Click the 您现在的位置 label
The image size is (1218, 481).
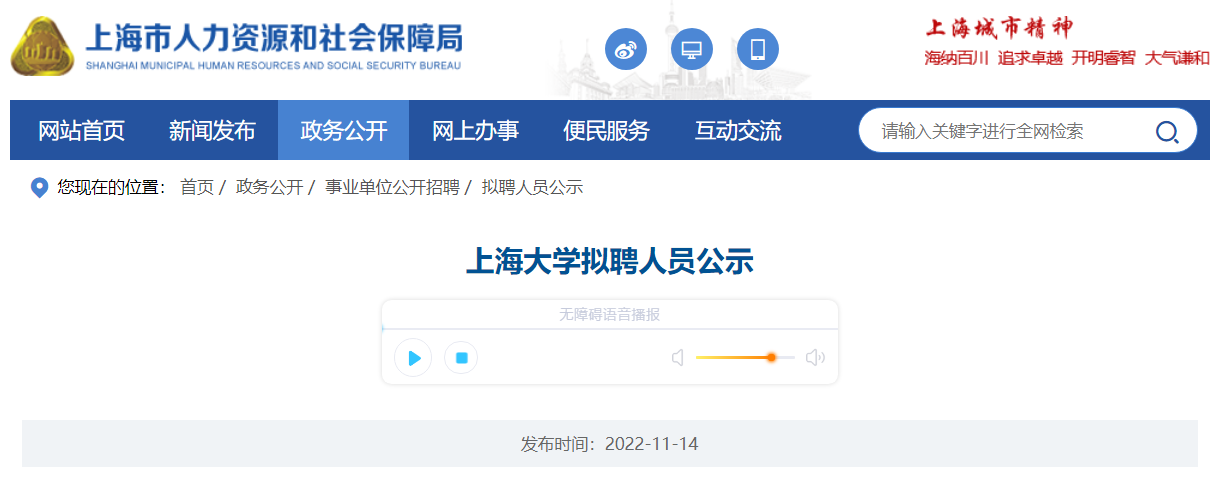[x=110, y=187]
